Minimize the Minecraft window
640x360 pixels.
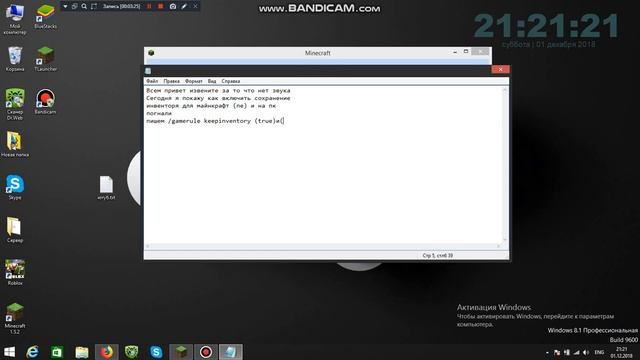pos(455,52)
